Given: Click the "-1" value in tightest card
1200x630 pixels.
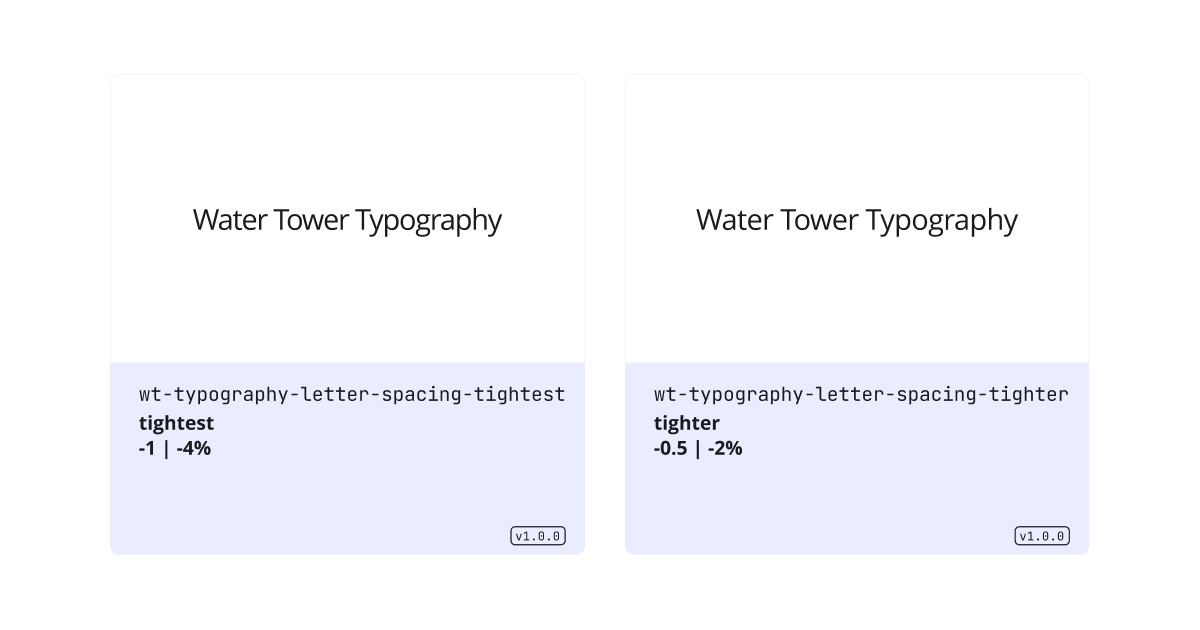Looking at the screenshot, I should click(x=147, y=448).
